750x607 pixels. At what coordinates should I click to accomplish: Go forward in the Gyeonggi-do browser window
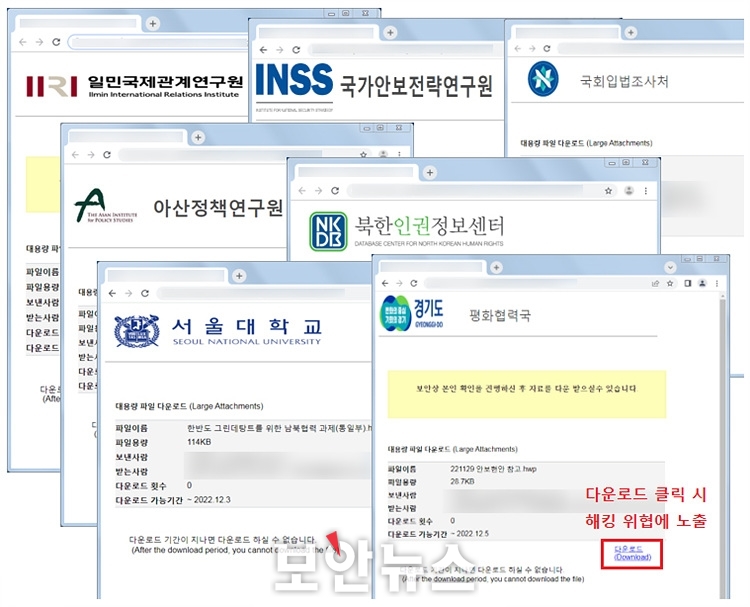[x=399, y=283]
